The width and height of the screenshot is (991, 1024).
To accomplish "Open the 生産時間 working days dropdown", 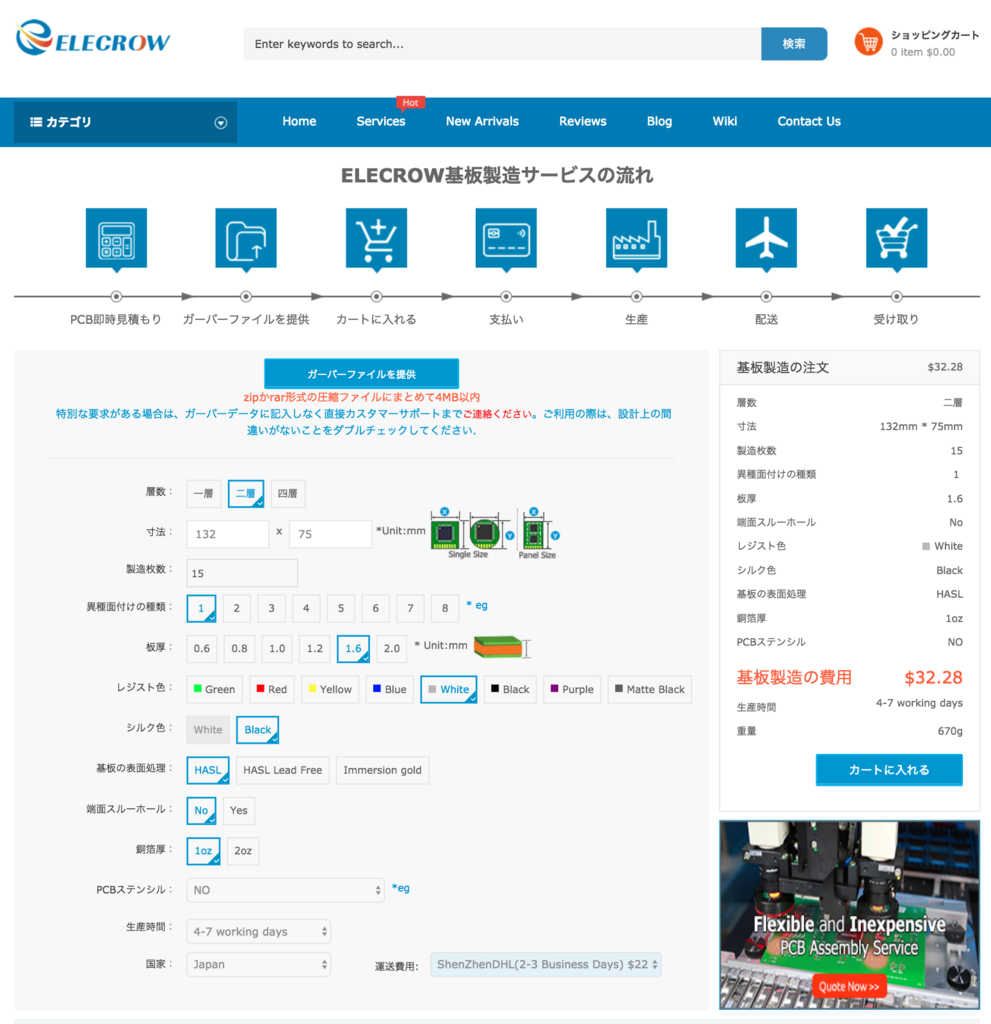I will click(x=259, y=932).
